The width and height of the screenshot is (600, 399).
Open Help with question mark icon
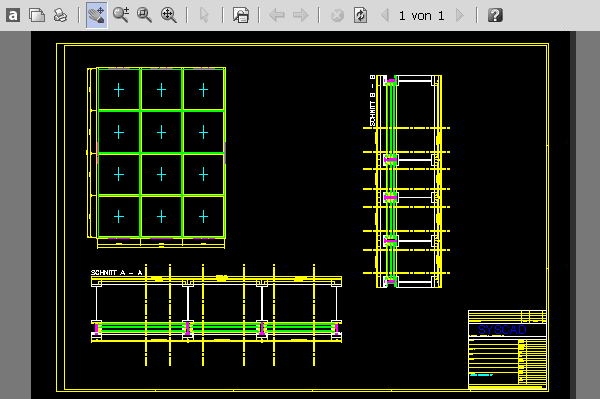pyautogui.click(x=495, y=16)
